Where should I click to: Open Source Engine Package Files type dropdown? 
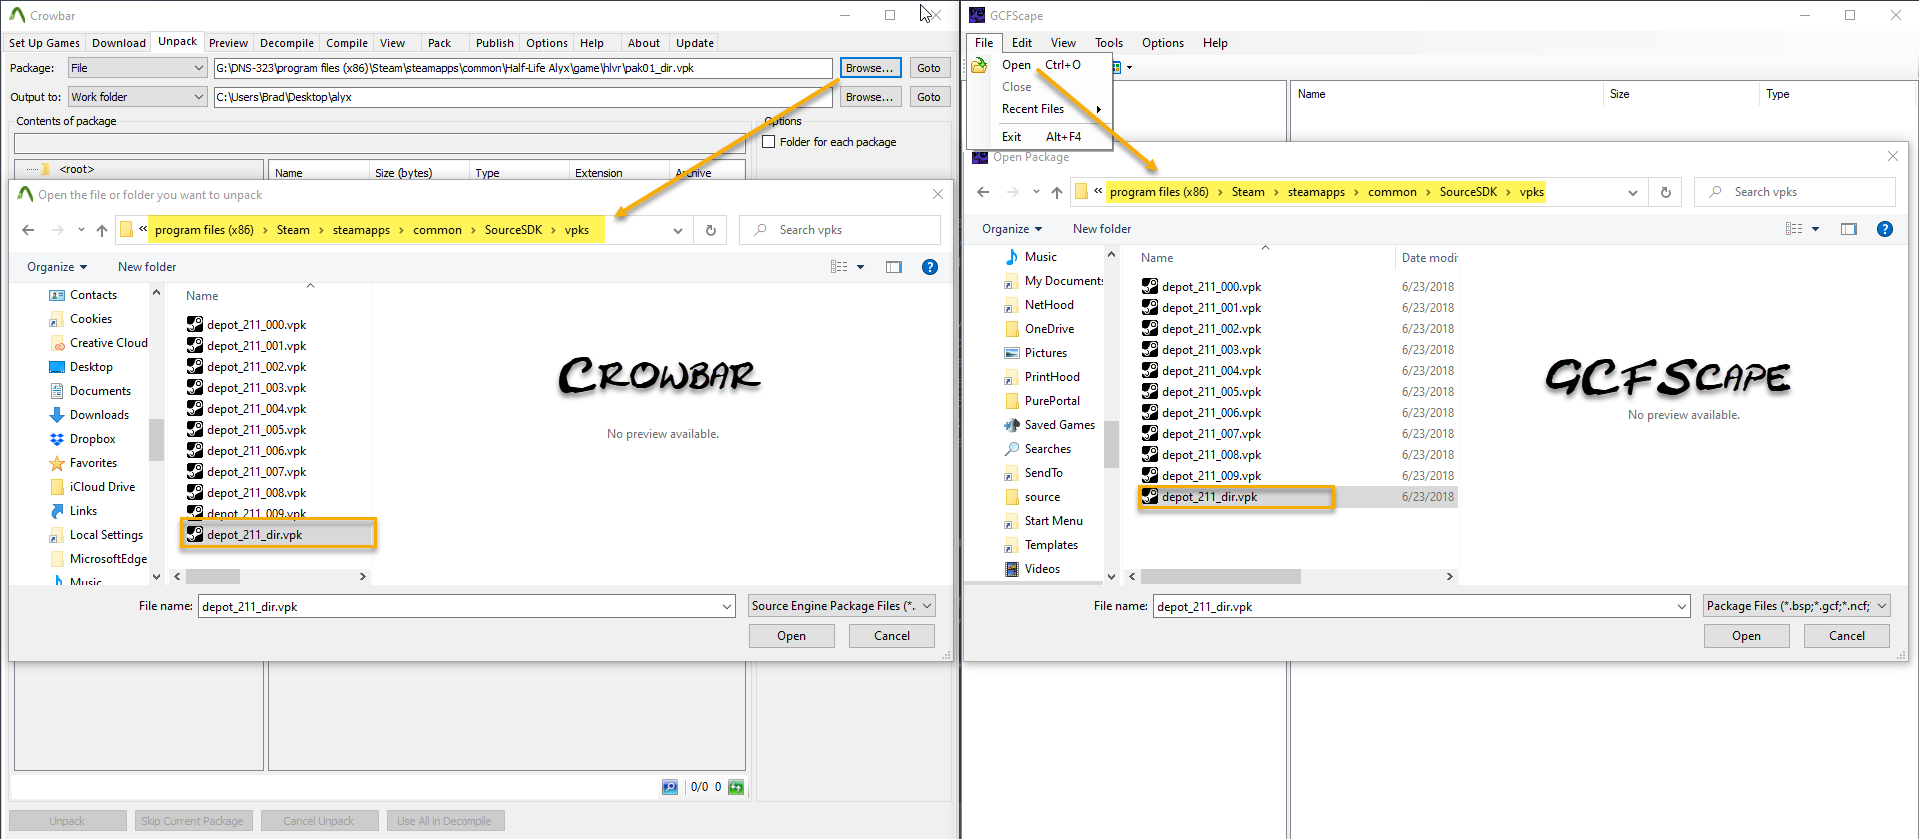(x=842, y=606)
